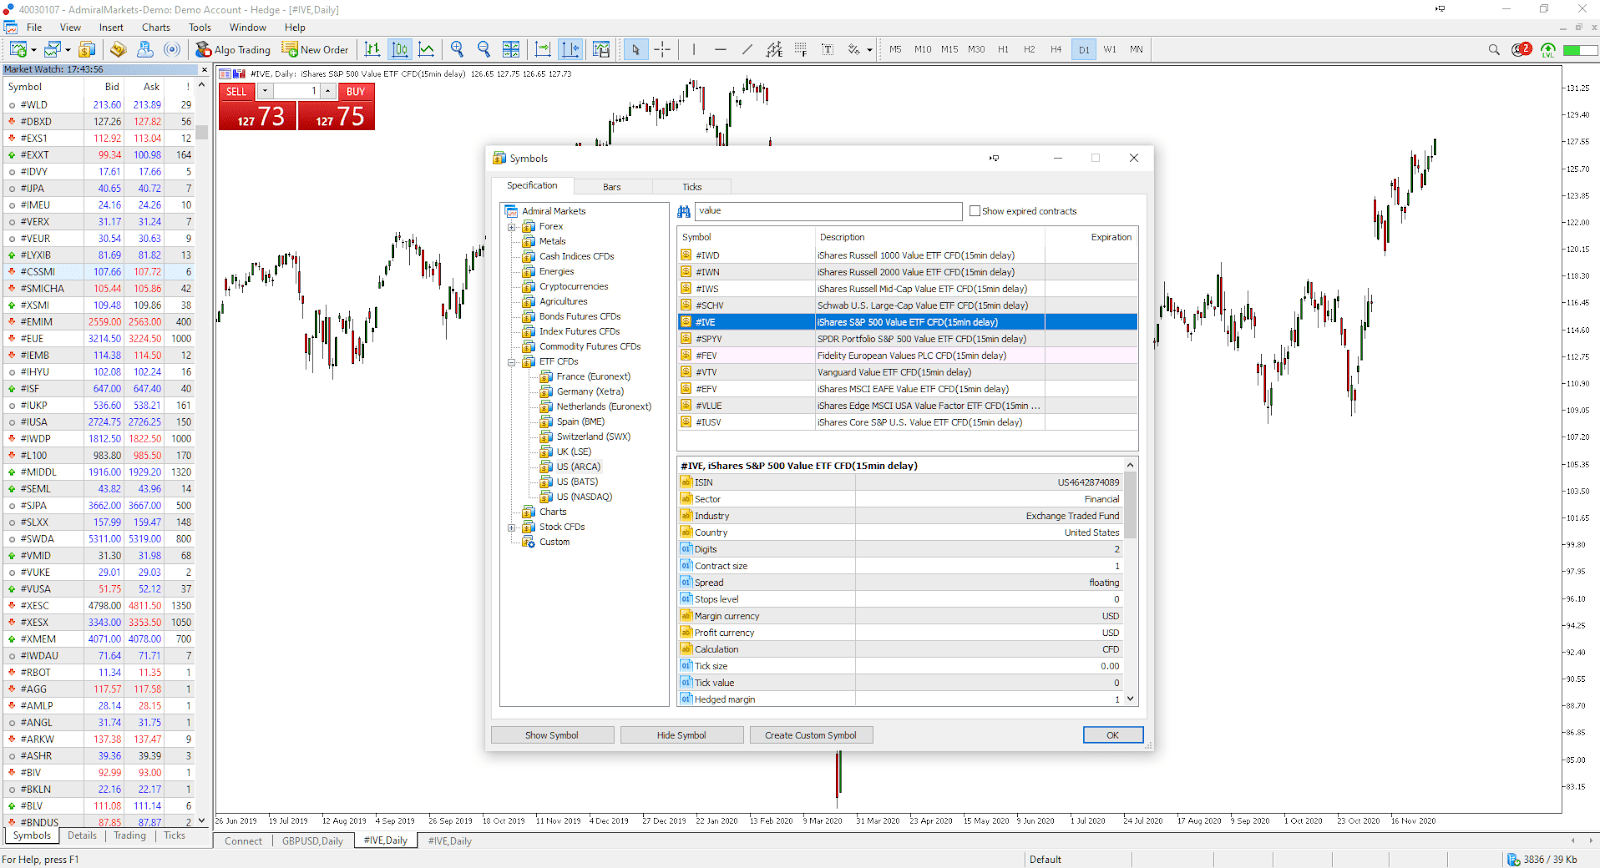Select the crosshair cursor tool
Screen dimensions: 1600x868
(x=662, y=49)
